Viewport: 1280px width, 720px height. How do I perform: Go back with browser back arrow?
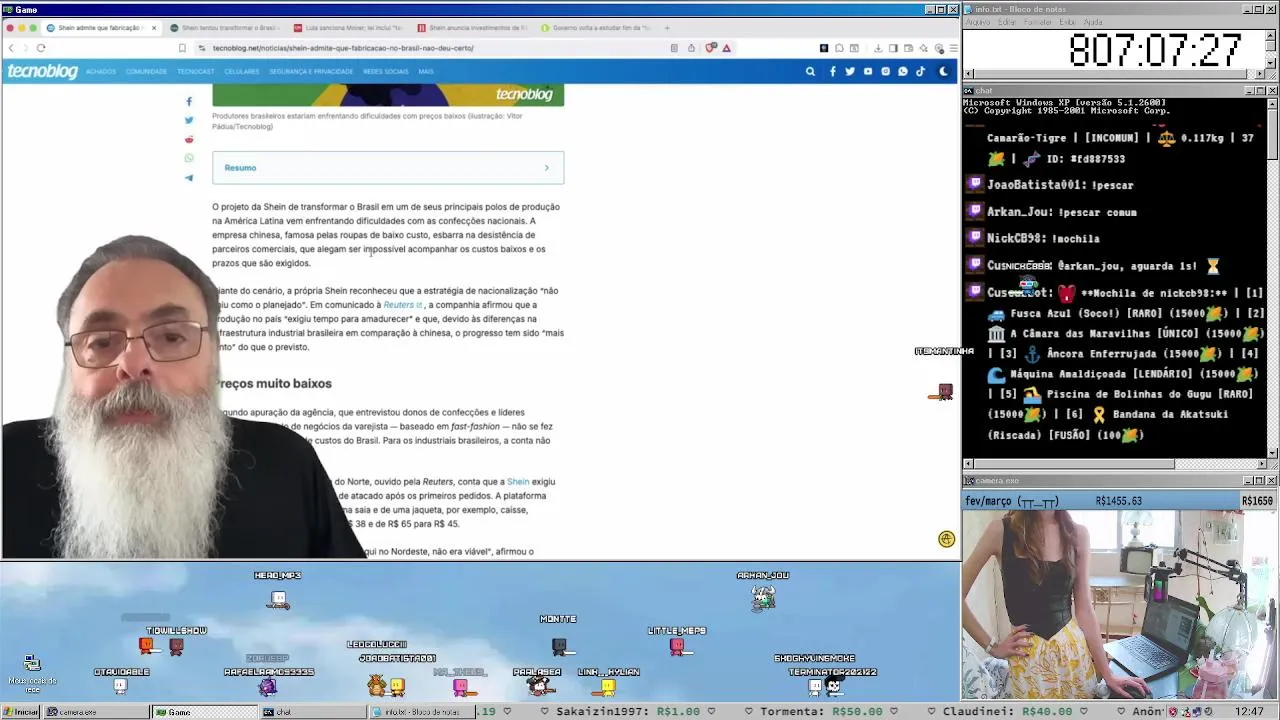[11, 48]
